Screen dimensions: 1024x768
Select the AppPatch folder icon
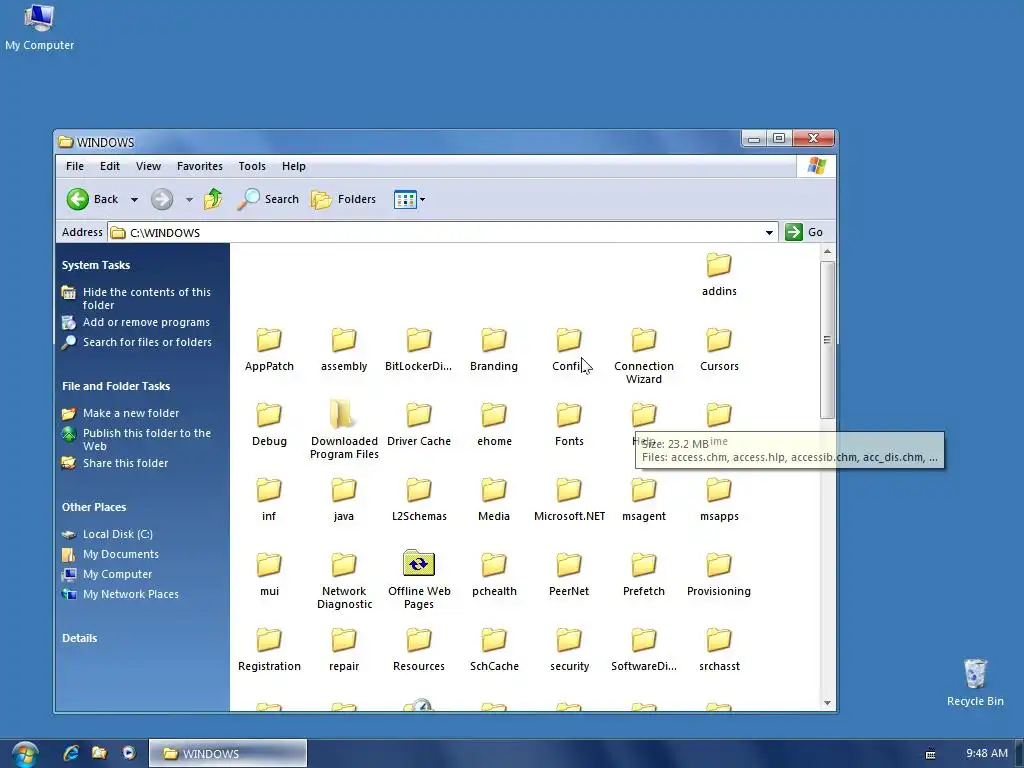[269, 340]
